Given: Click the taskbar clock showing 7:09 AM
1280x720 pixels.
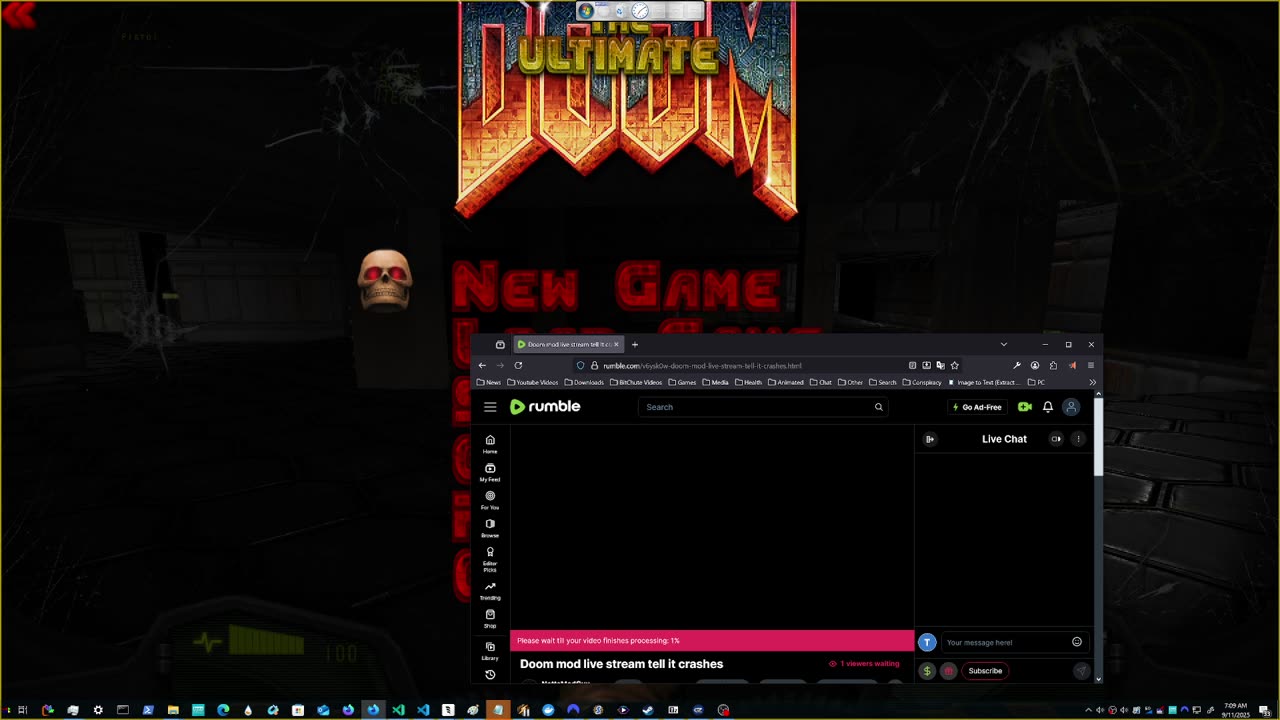Looking at the screenshot, I should tap(1236, 710).
